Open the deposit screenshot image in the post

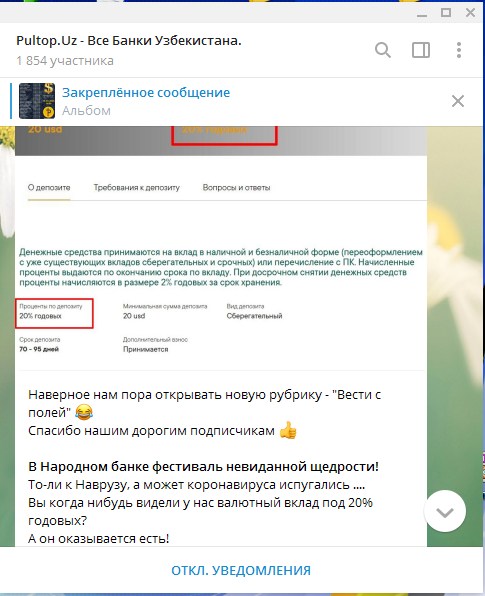(221, 247)
